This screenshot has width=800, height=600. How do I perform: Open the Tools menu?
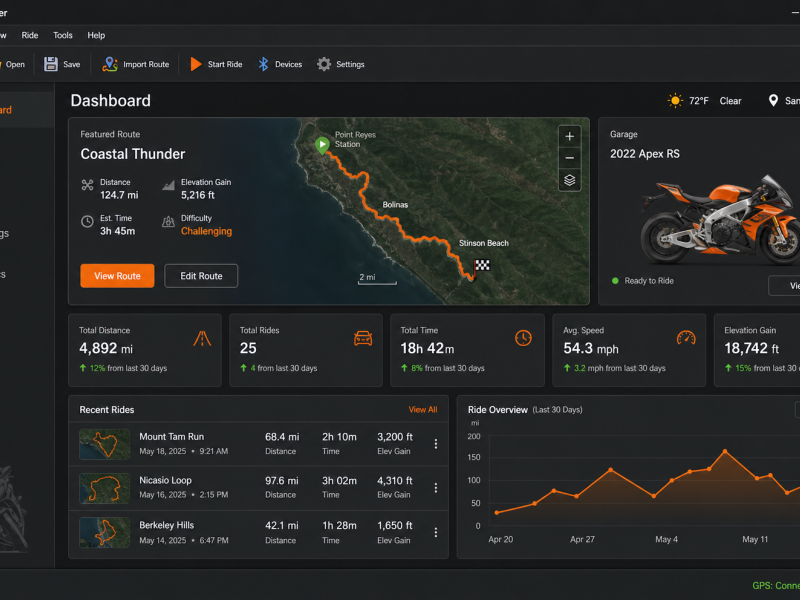(x=63, y=35)
